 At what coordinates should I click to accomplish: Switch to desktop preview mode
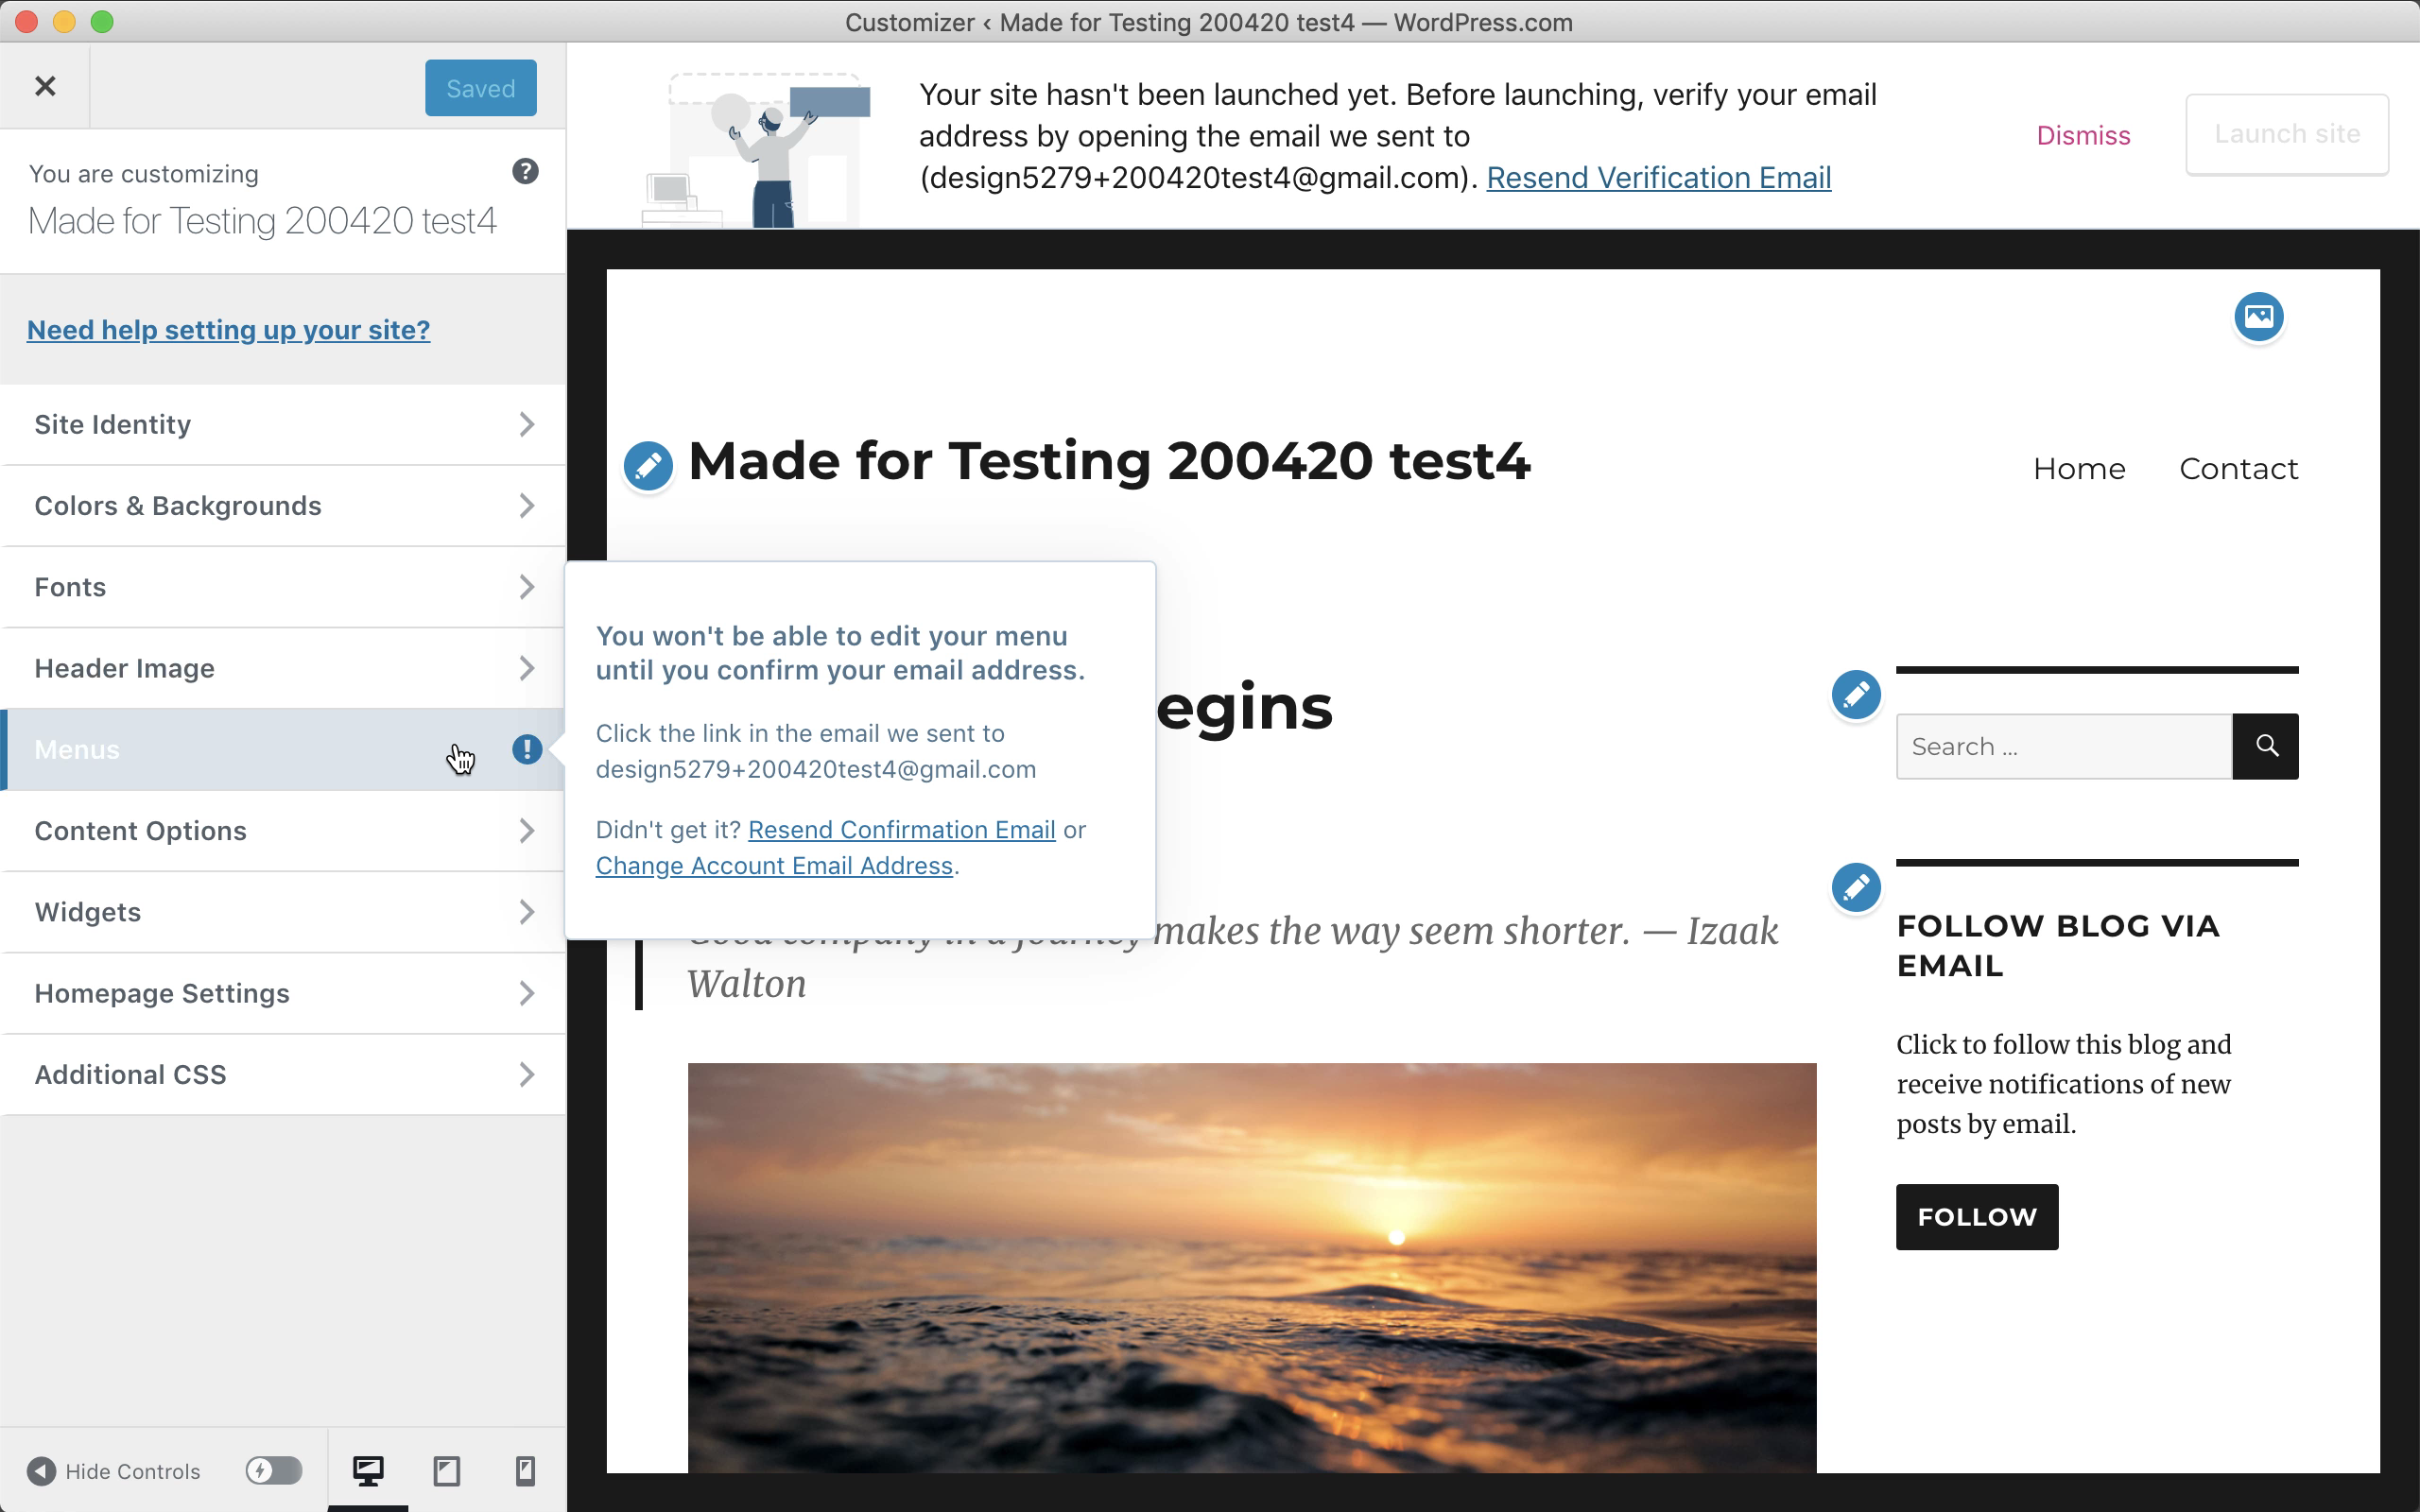tap(368, 1470)
